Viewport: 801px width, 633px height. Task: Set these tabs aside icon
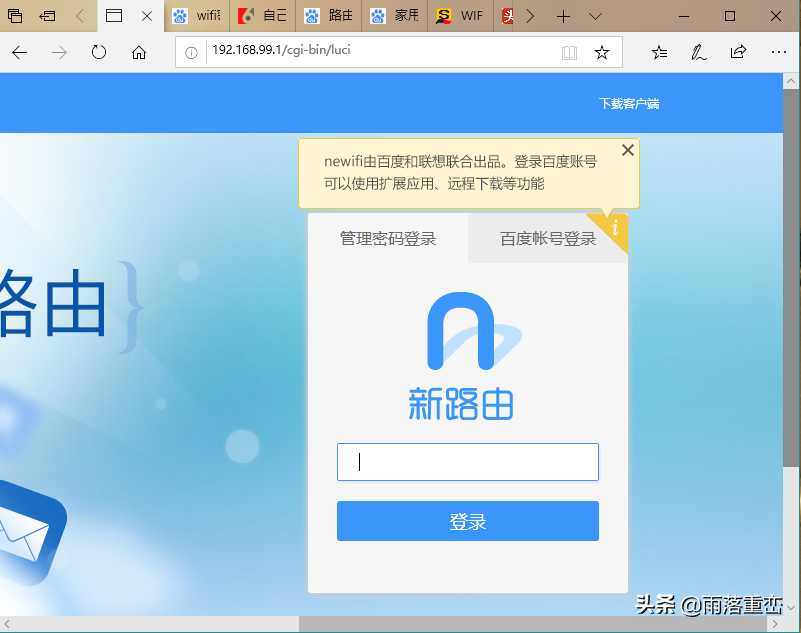(x=47, y=16)
